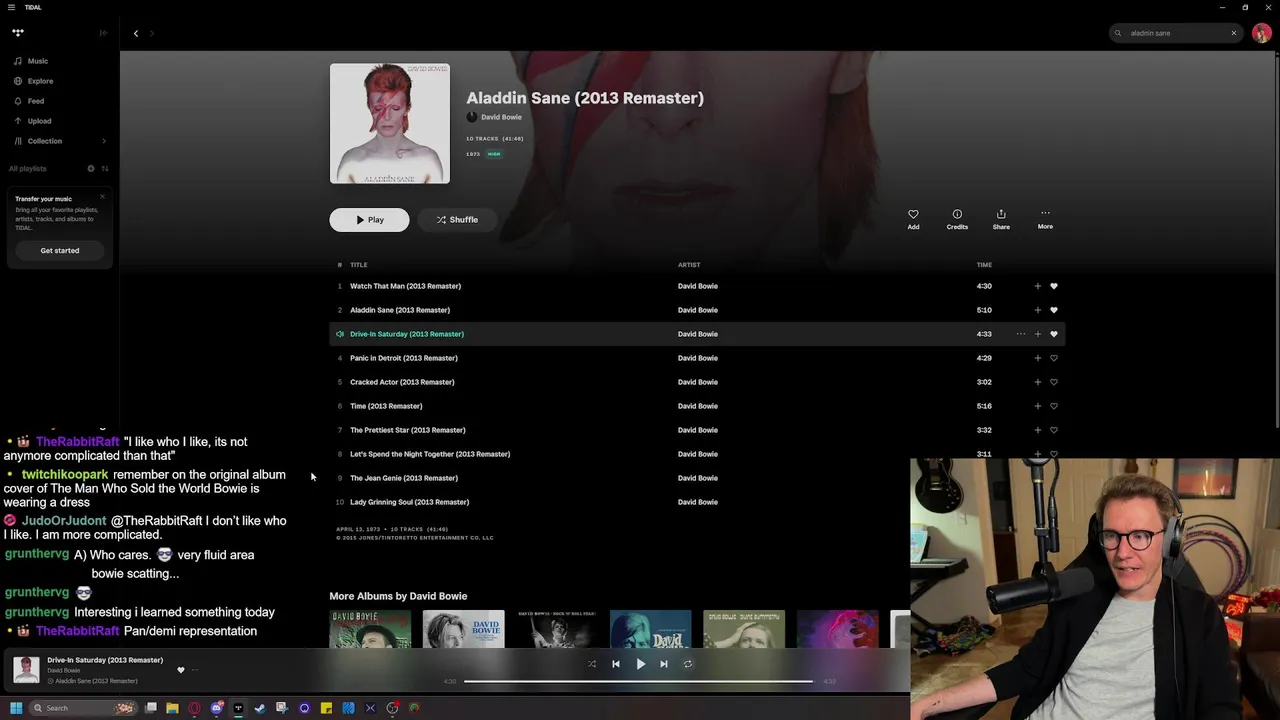Collapse the sidebar with the arrow icon
1280x720 pixels.
[102, 33]
